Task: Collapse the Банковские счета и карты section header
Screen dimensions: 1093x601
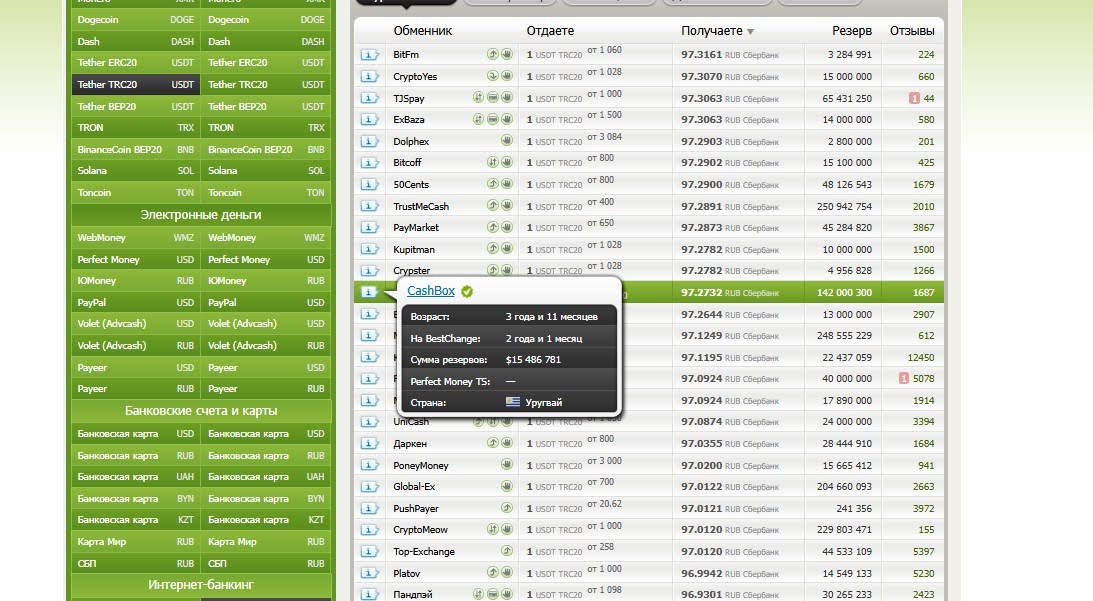Action: (x=201, y=411)
